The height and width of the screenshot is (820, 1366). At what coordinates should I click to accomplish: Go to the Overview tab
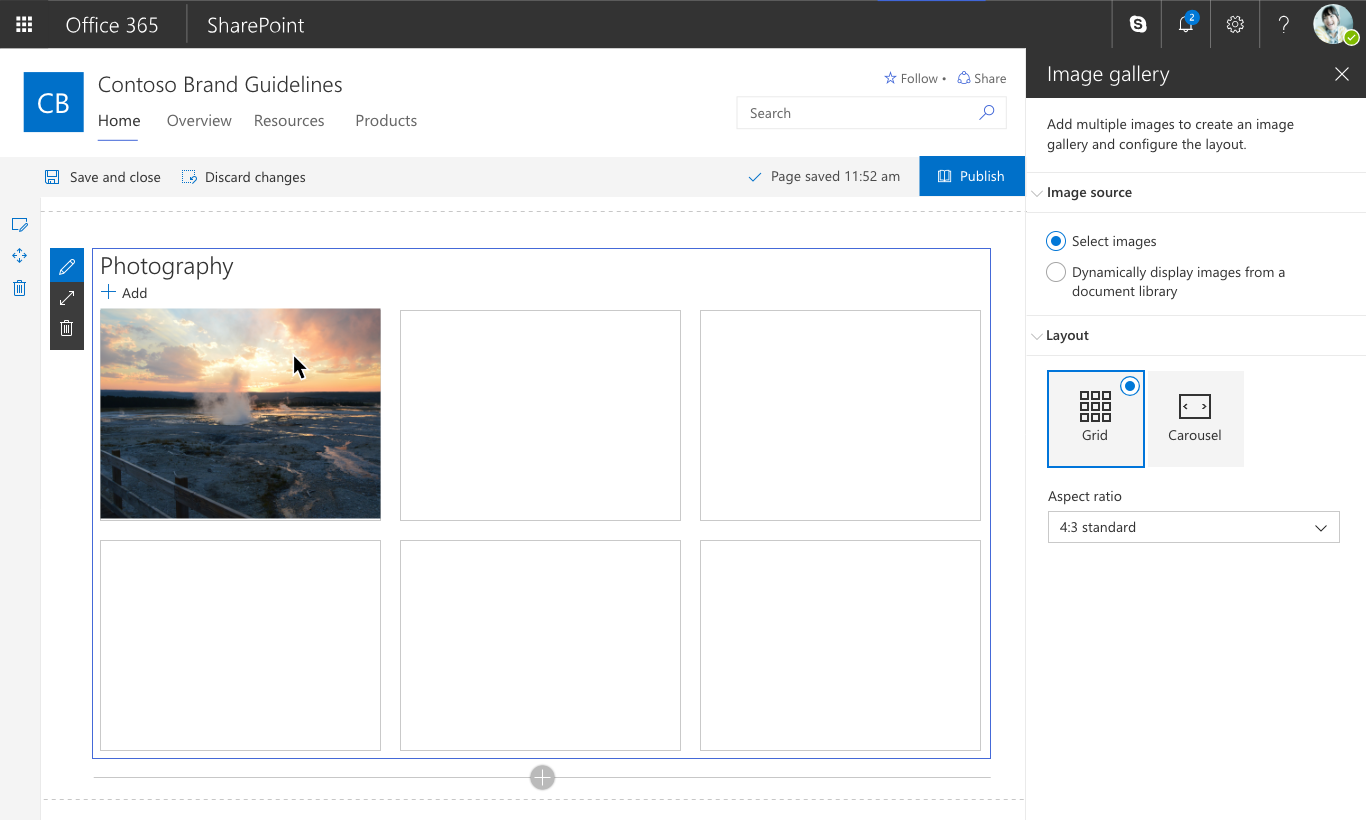(199, 121)
